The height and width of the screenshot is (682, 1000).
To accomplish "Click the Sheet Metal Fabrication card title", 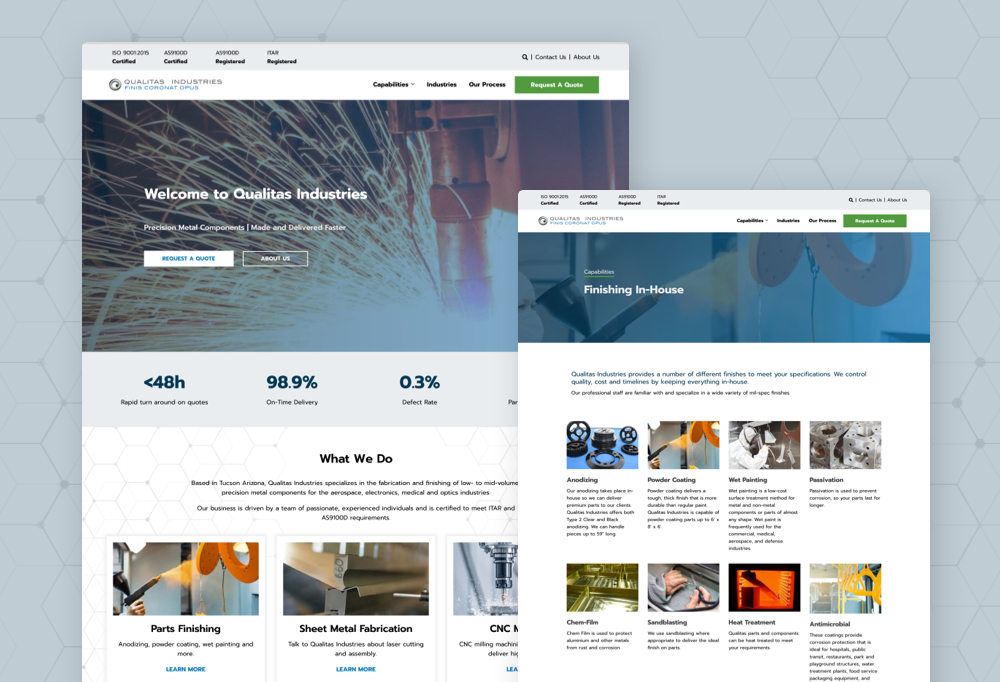I will tap(356, 629).
